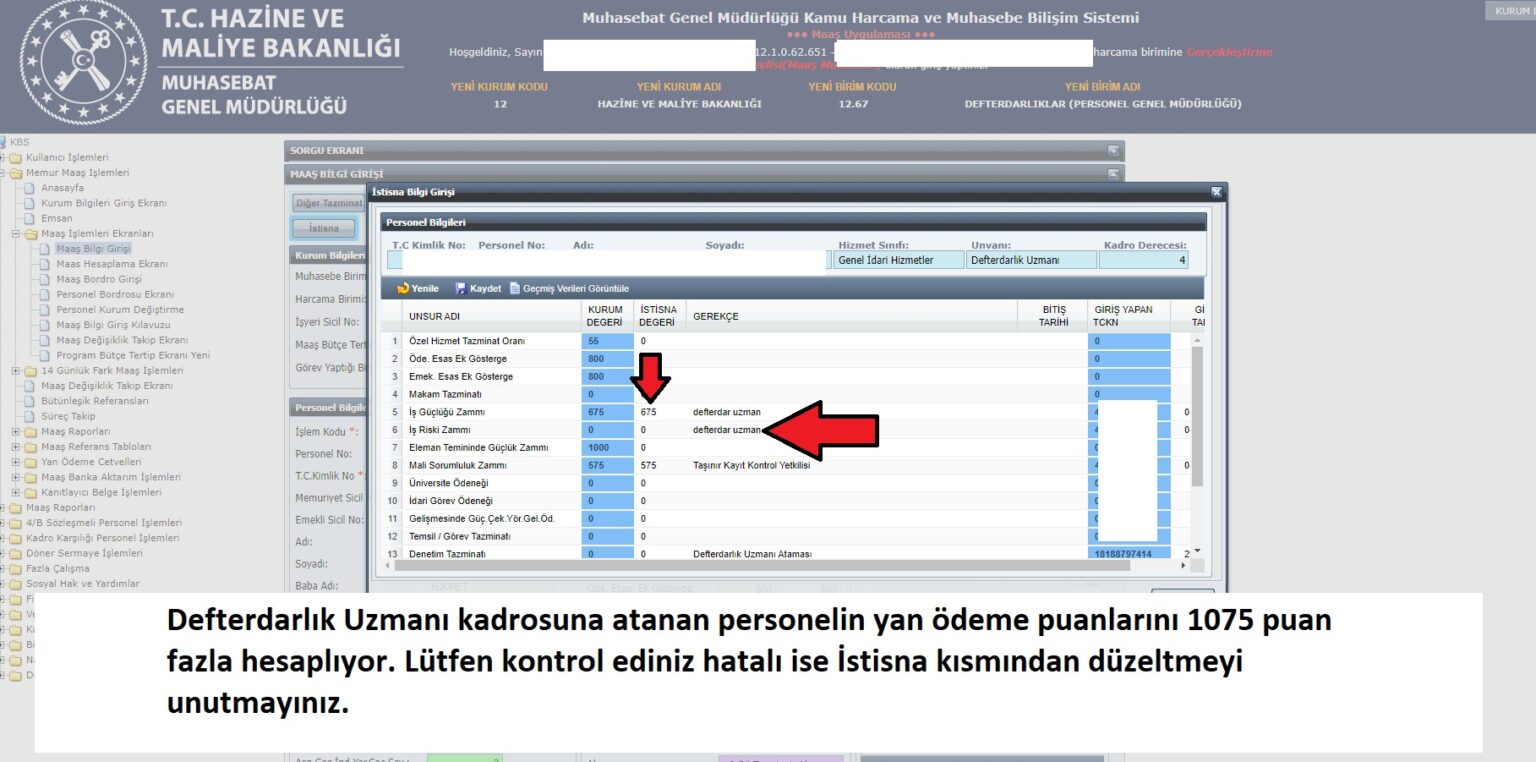Image resolution: width=1536 pixels, height=762 pixels.
Task: Click folder icon beside Maaş Raporları under Memur
Action: pos(31,431)
